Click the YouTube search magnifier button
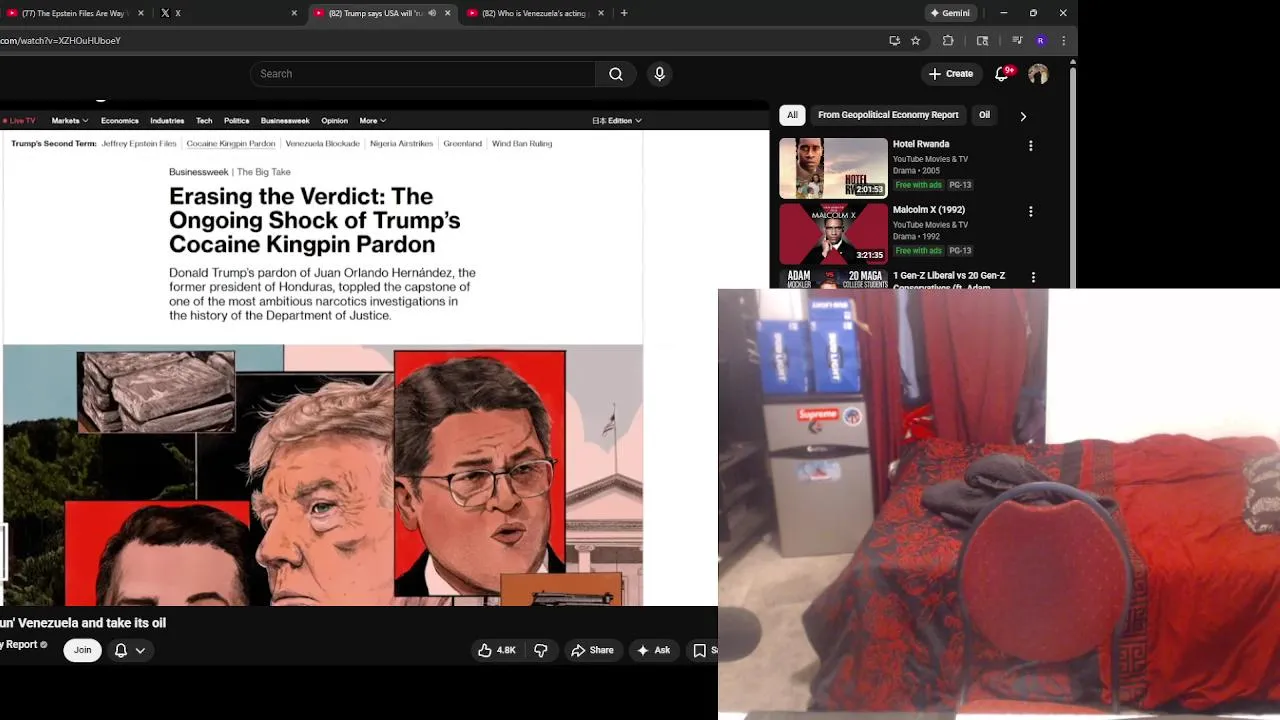Screen dimensions: 1280x720 click(x=616, y=74)
